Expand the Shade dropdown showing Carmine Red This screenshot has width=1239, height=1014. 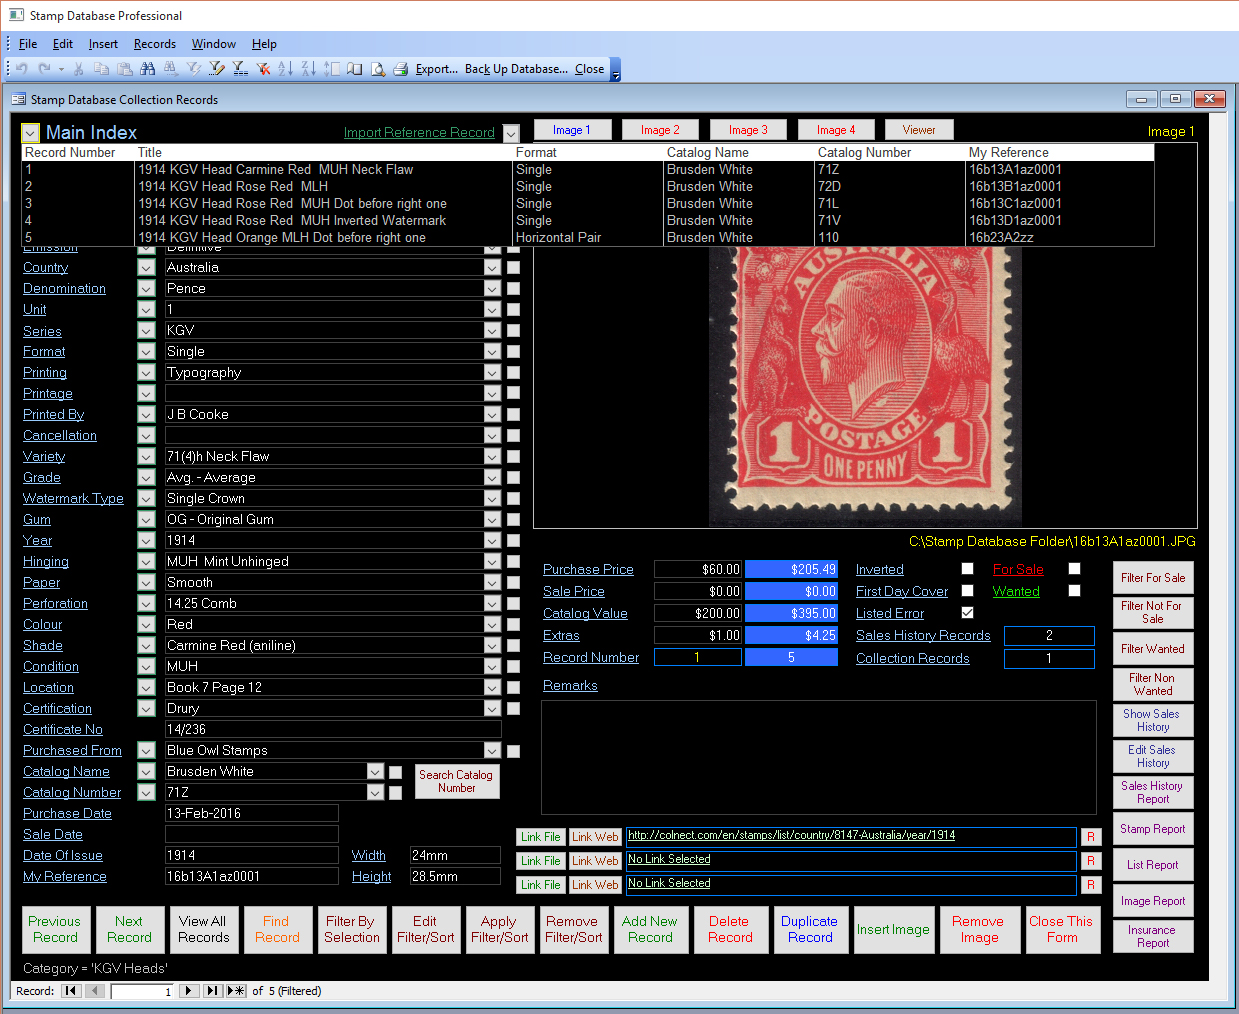[x=491, y=646]
